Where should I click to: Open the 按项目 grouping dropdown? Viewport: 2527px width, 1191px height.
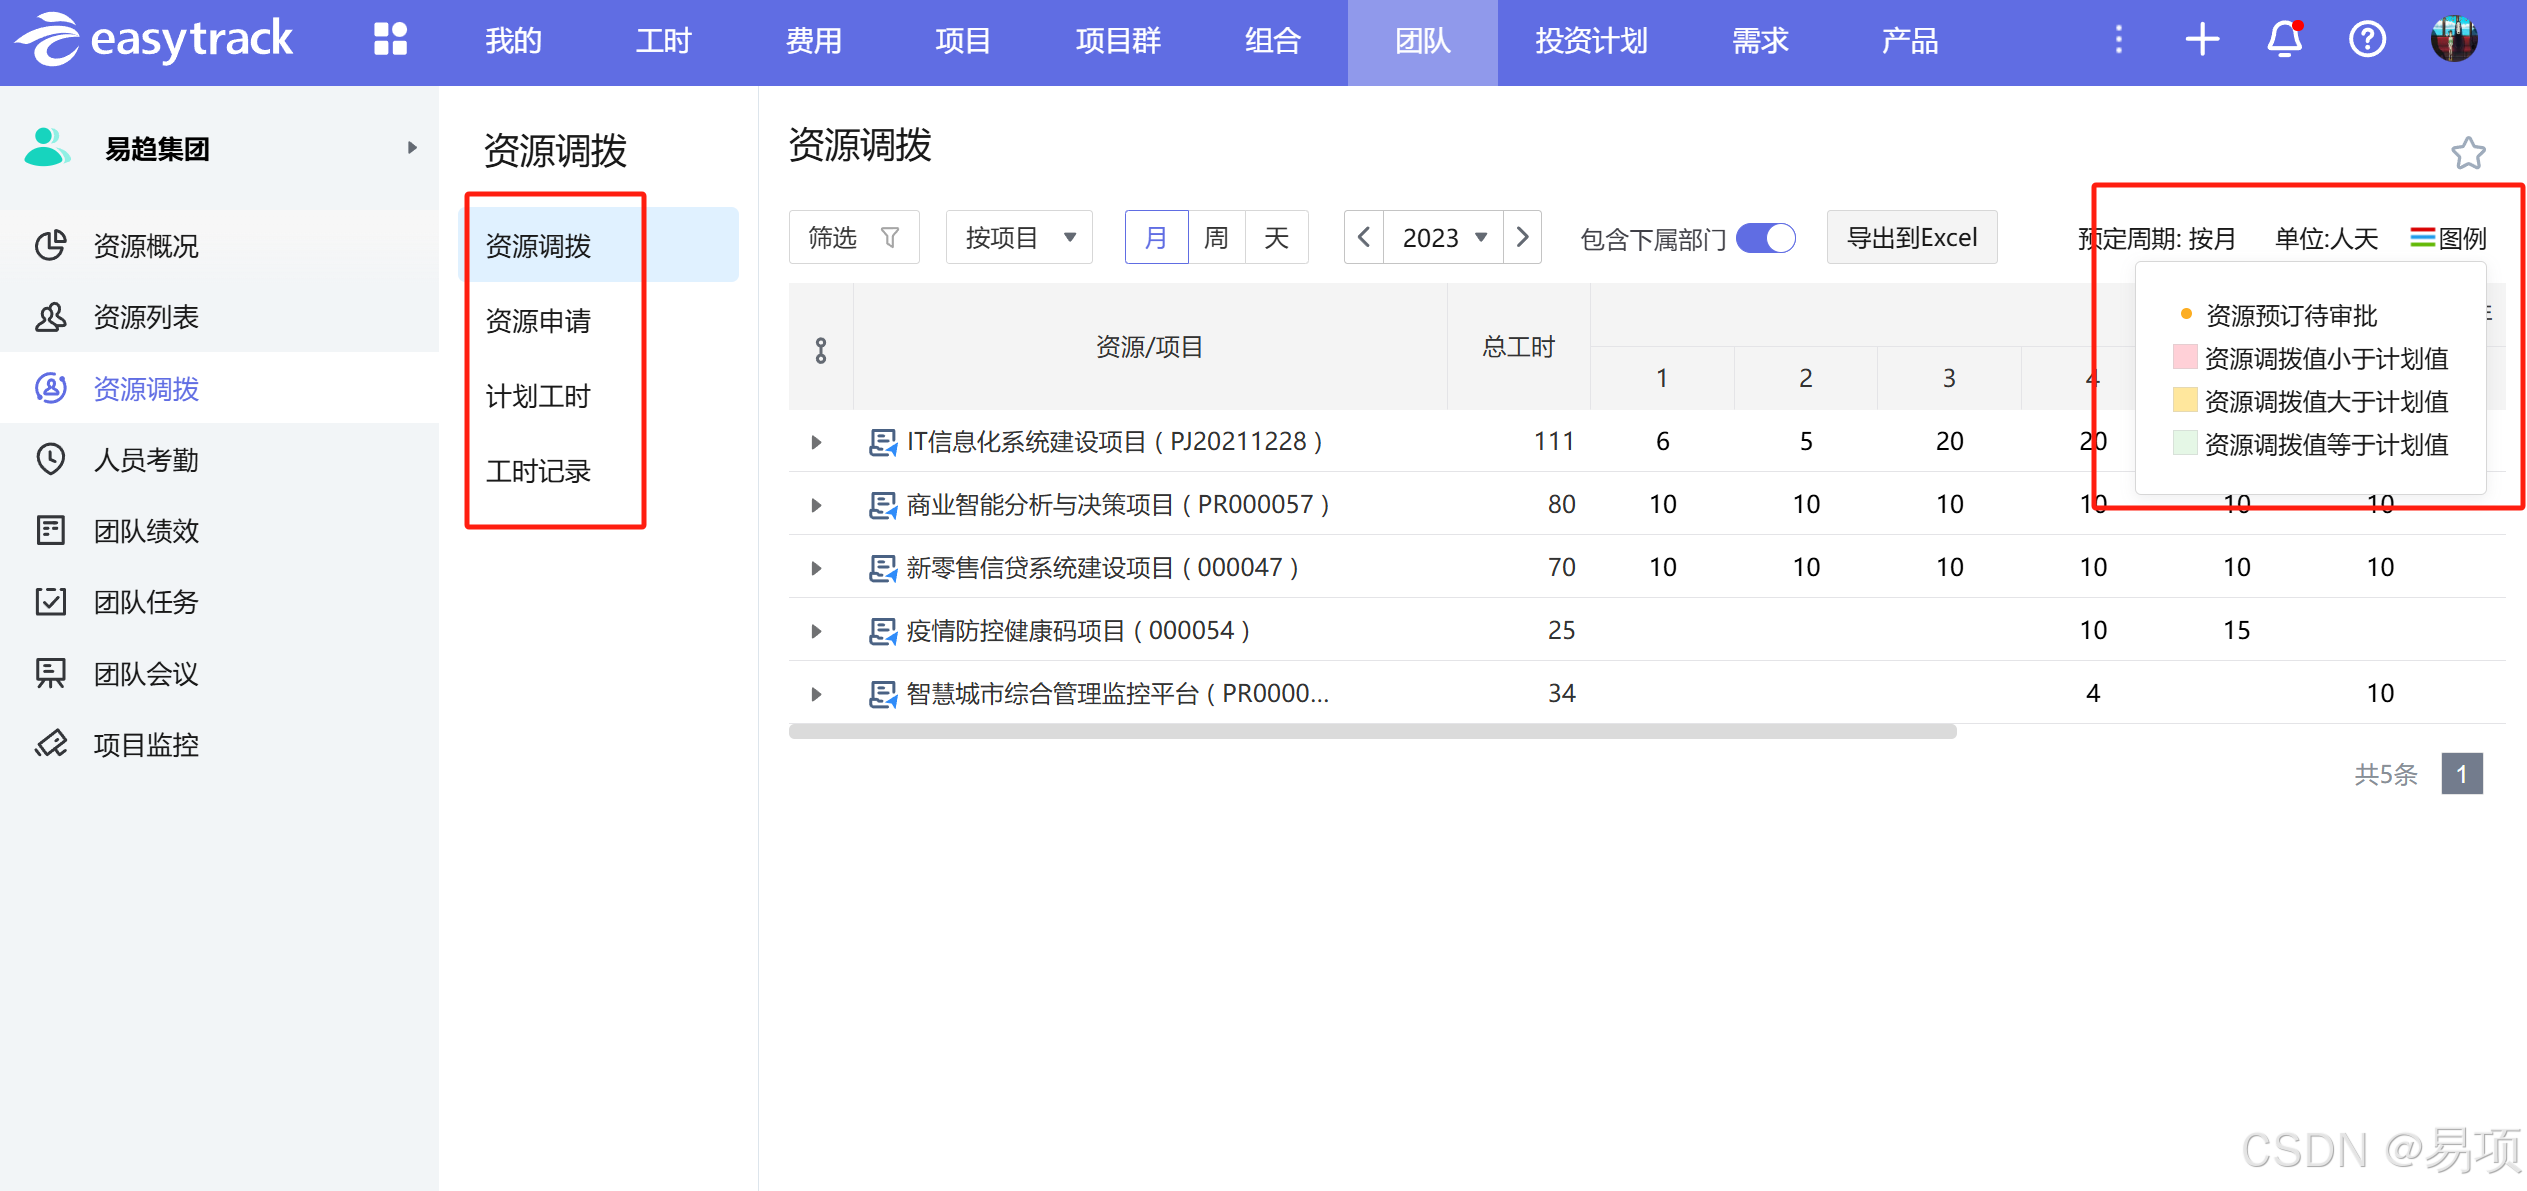tap(1019, 238)
